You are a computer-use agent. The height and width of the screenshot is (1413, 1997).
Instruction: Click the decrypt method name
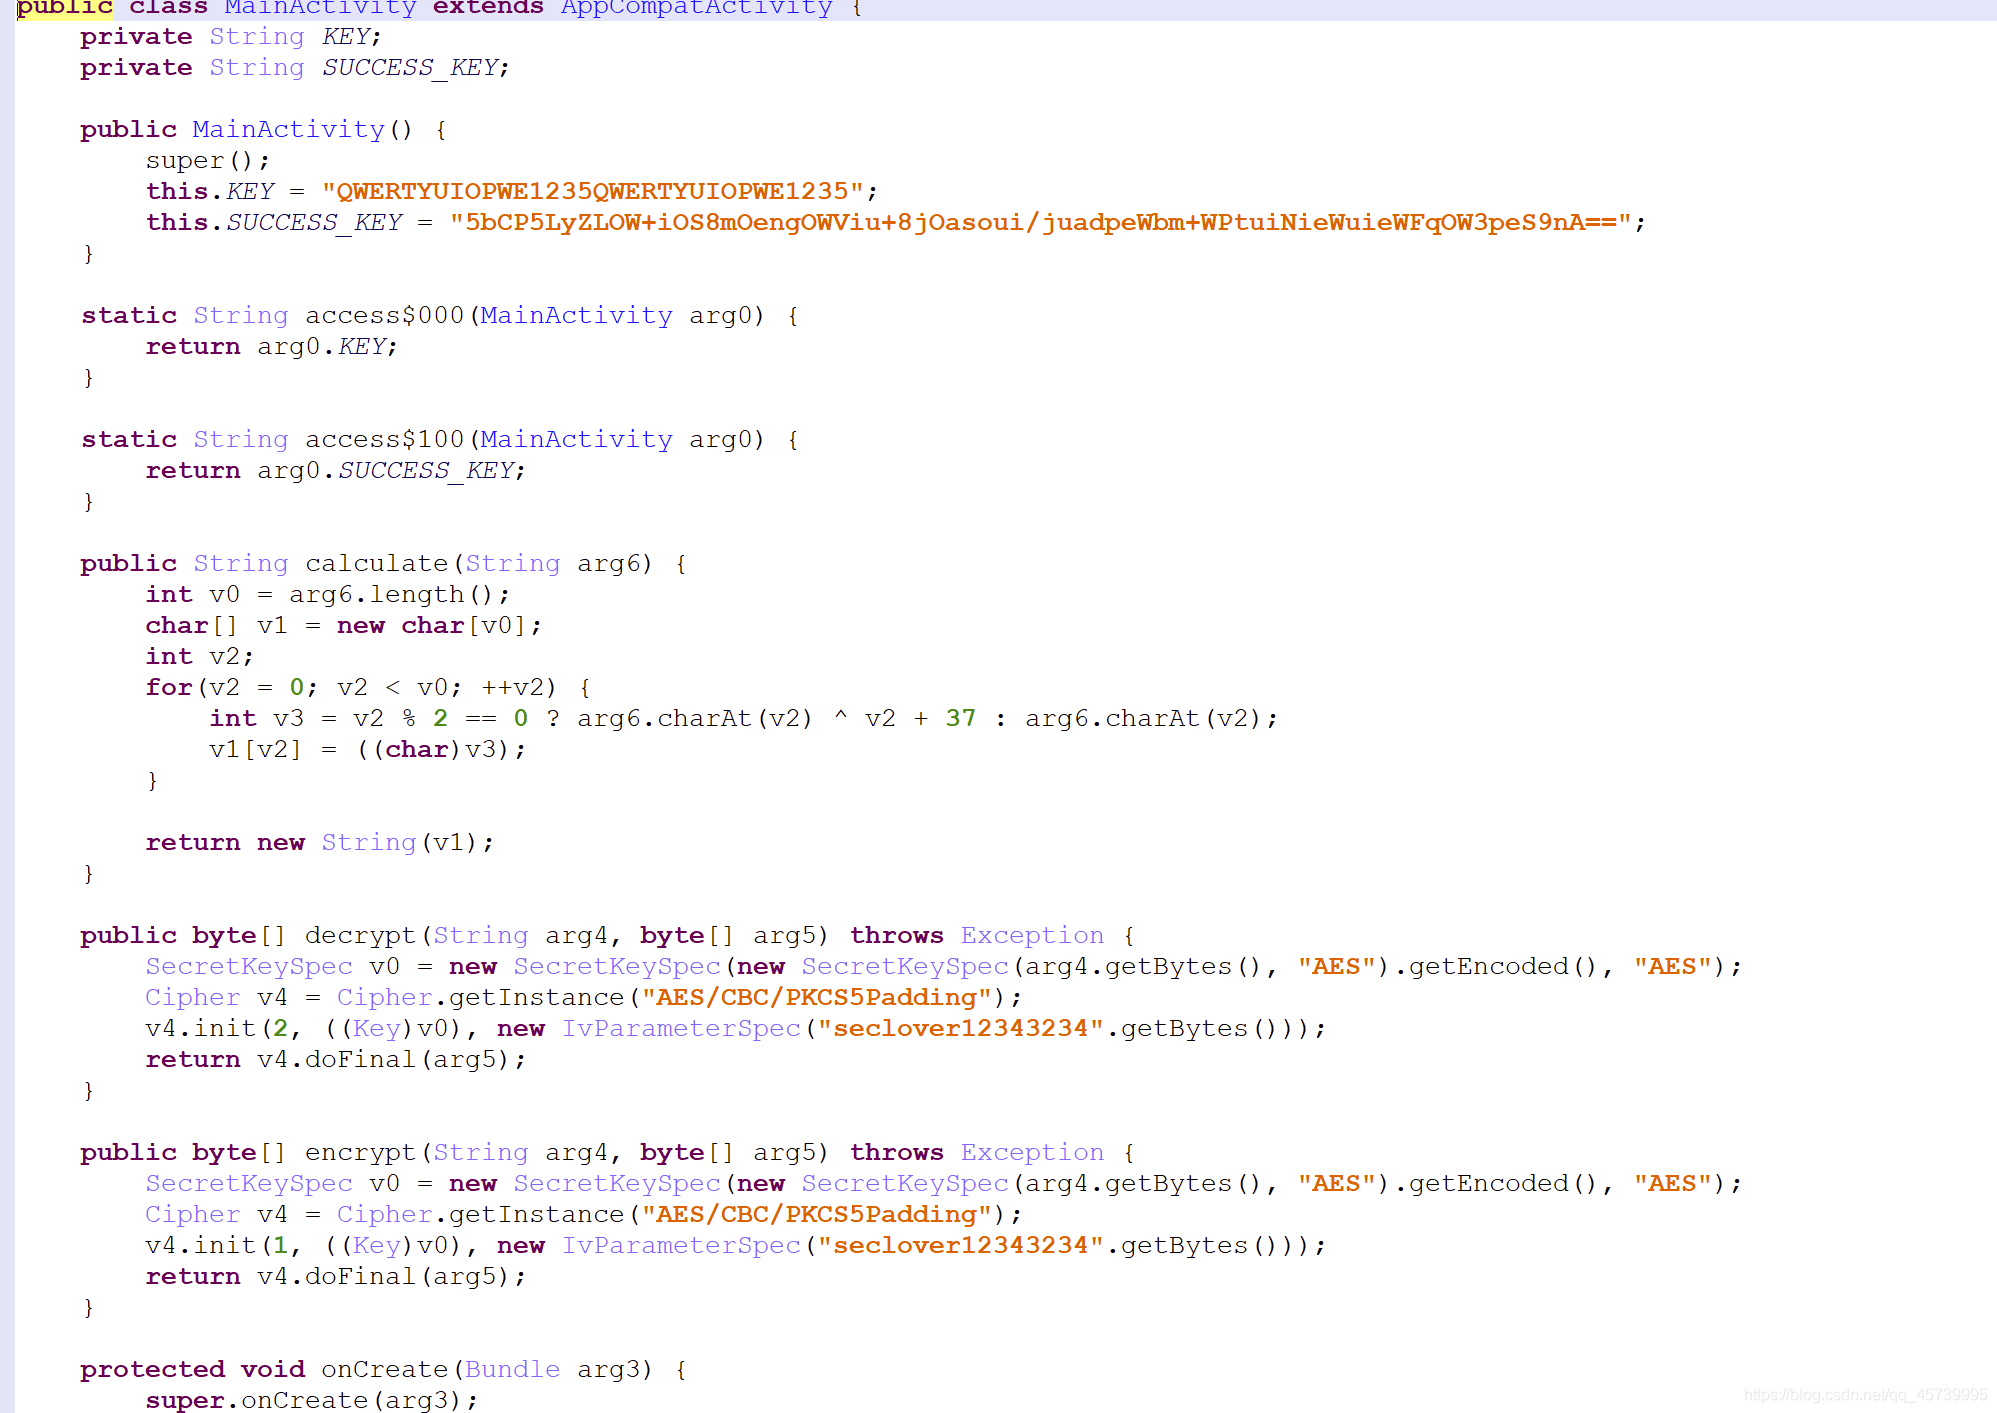360,935
